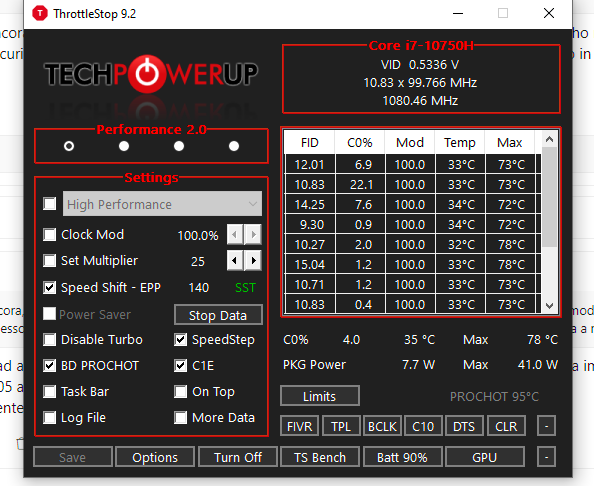Click the Max column header
This screenshot has height=486, width=594.
(x=510, y=142)
